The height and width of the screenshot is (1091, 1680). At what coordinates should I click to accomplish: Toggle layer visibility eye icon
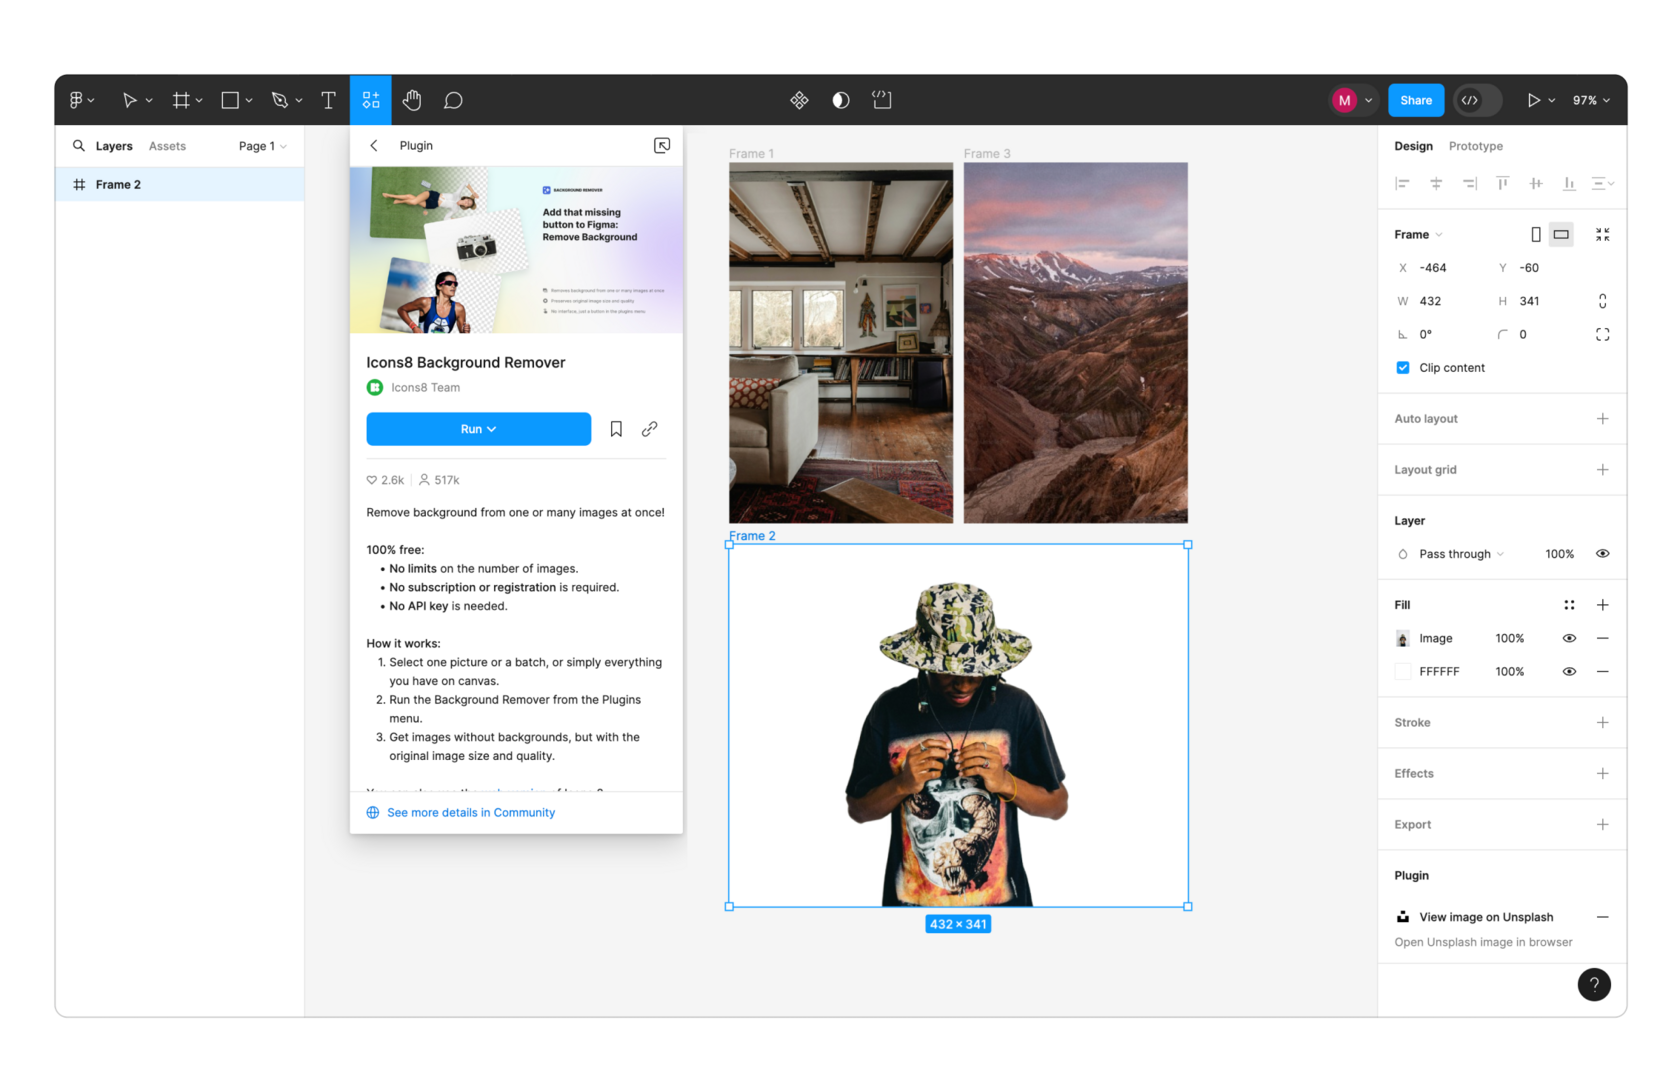1603,554
